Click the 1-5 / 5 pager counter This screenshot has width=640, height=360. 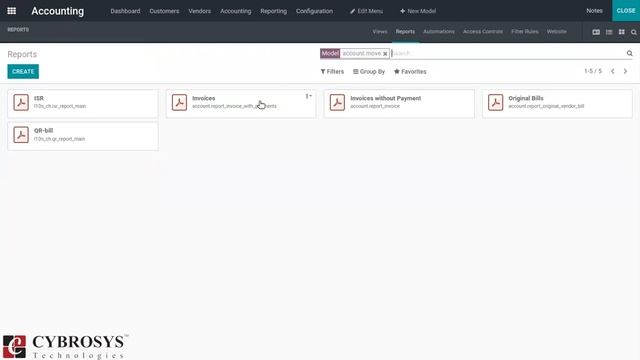(x=593, y=71)
